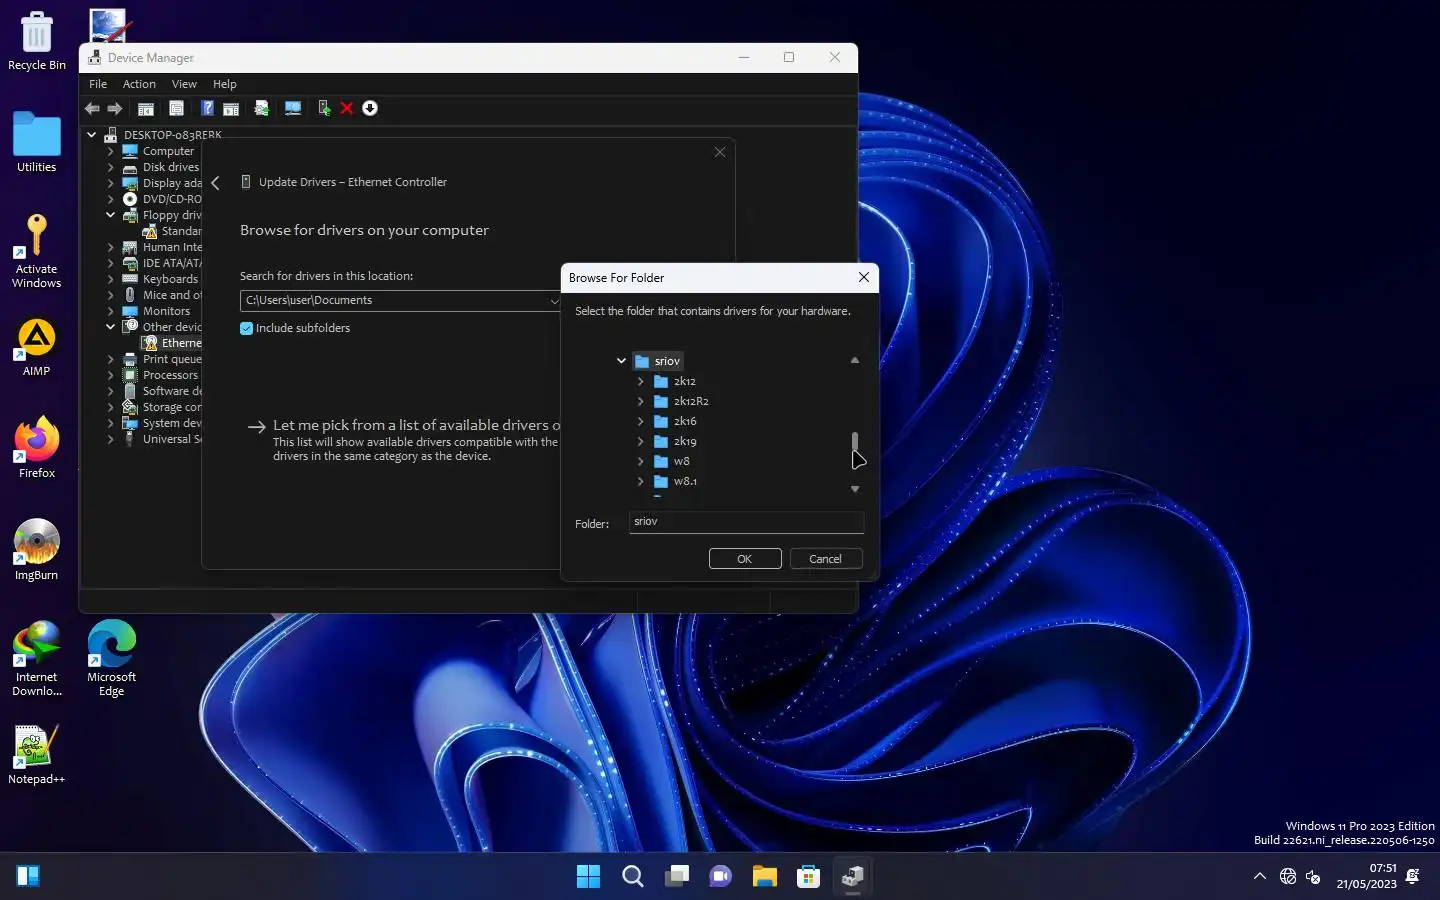
Task: Click the Forward arrow in Device Manager toolbar
Action: pos(115,108)
